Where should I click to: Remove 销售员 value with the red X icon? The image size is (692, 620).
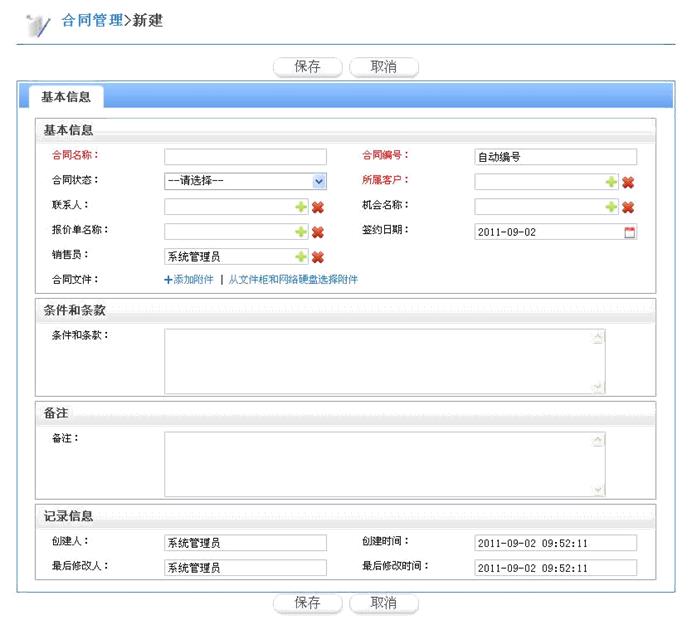coord(318,257)
